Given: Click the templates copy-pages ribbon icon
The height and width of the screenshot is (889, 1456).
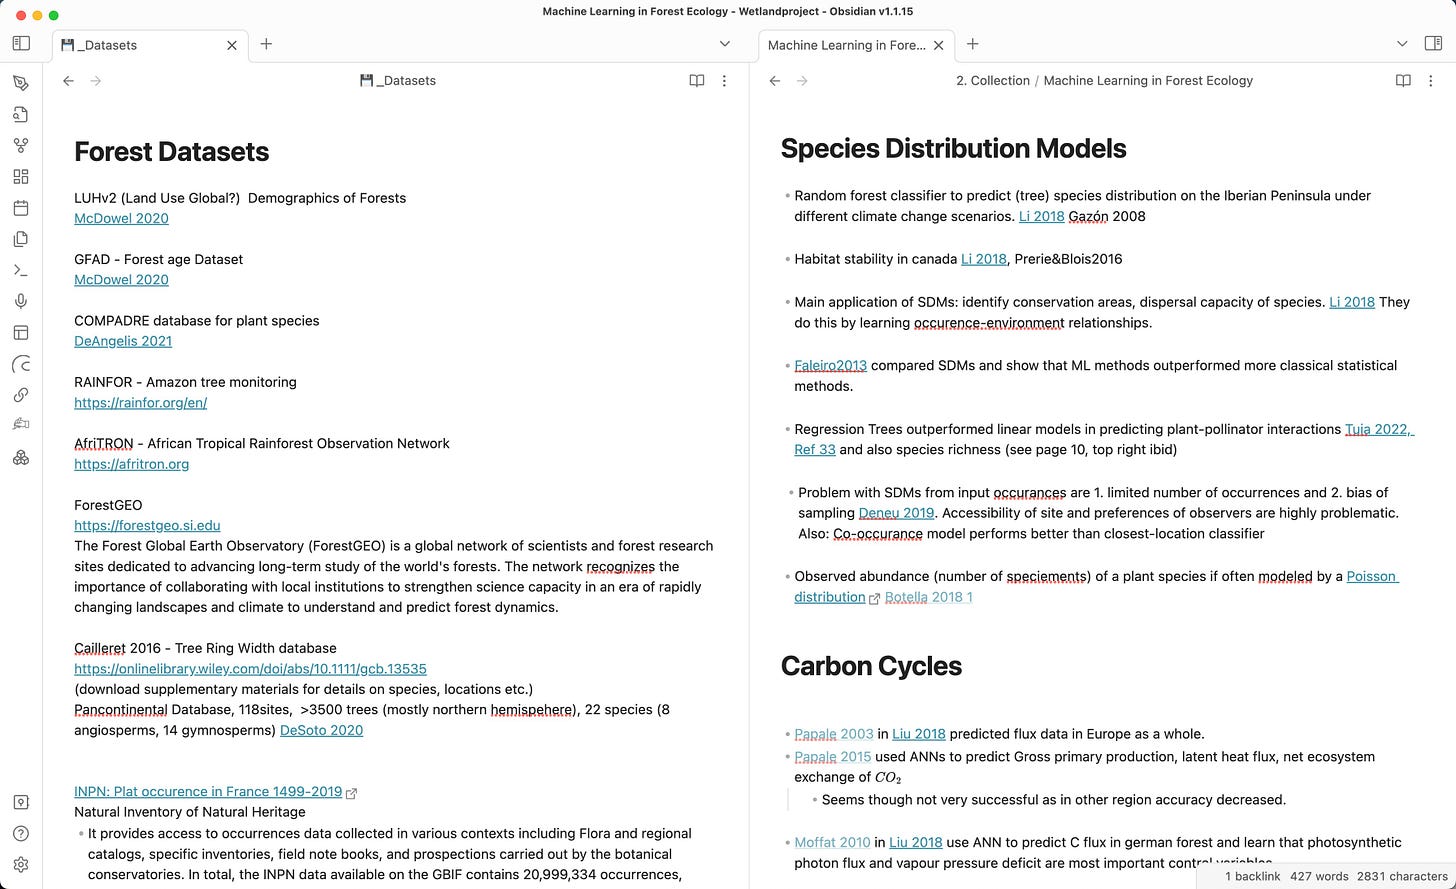Looking at the screenshot, I should click(x=21, y=239).
